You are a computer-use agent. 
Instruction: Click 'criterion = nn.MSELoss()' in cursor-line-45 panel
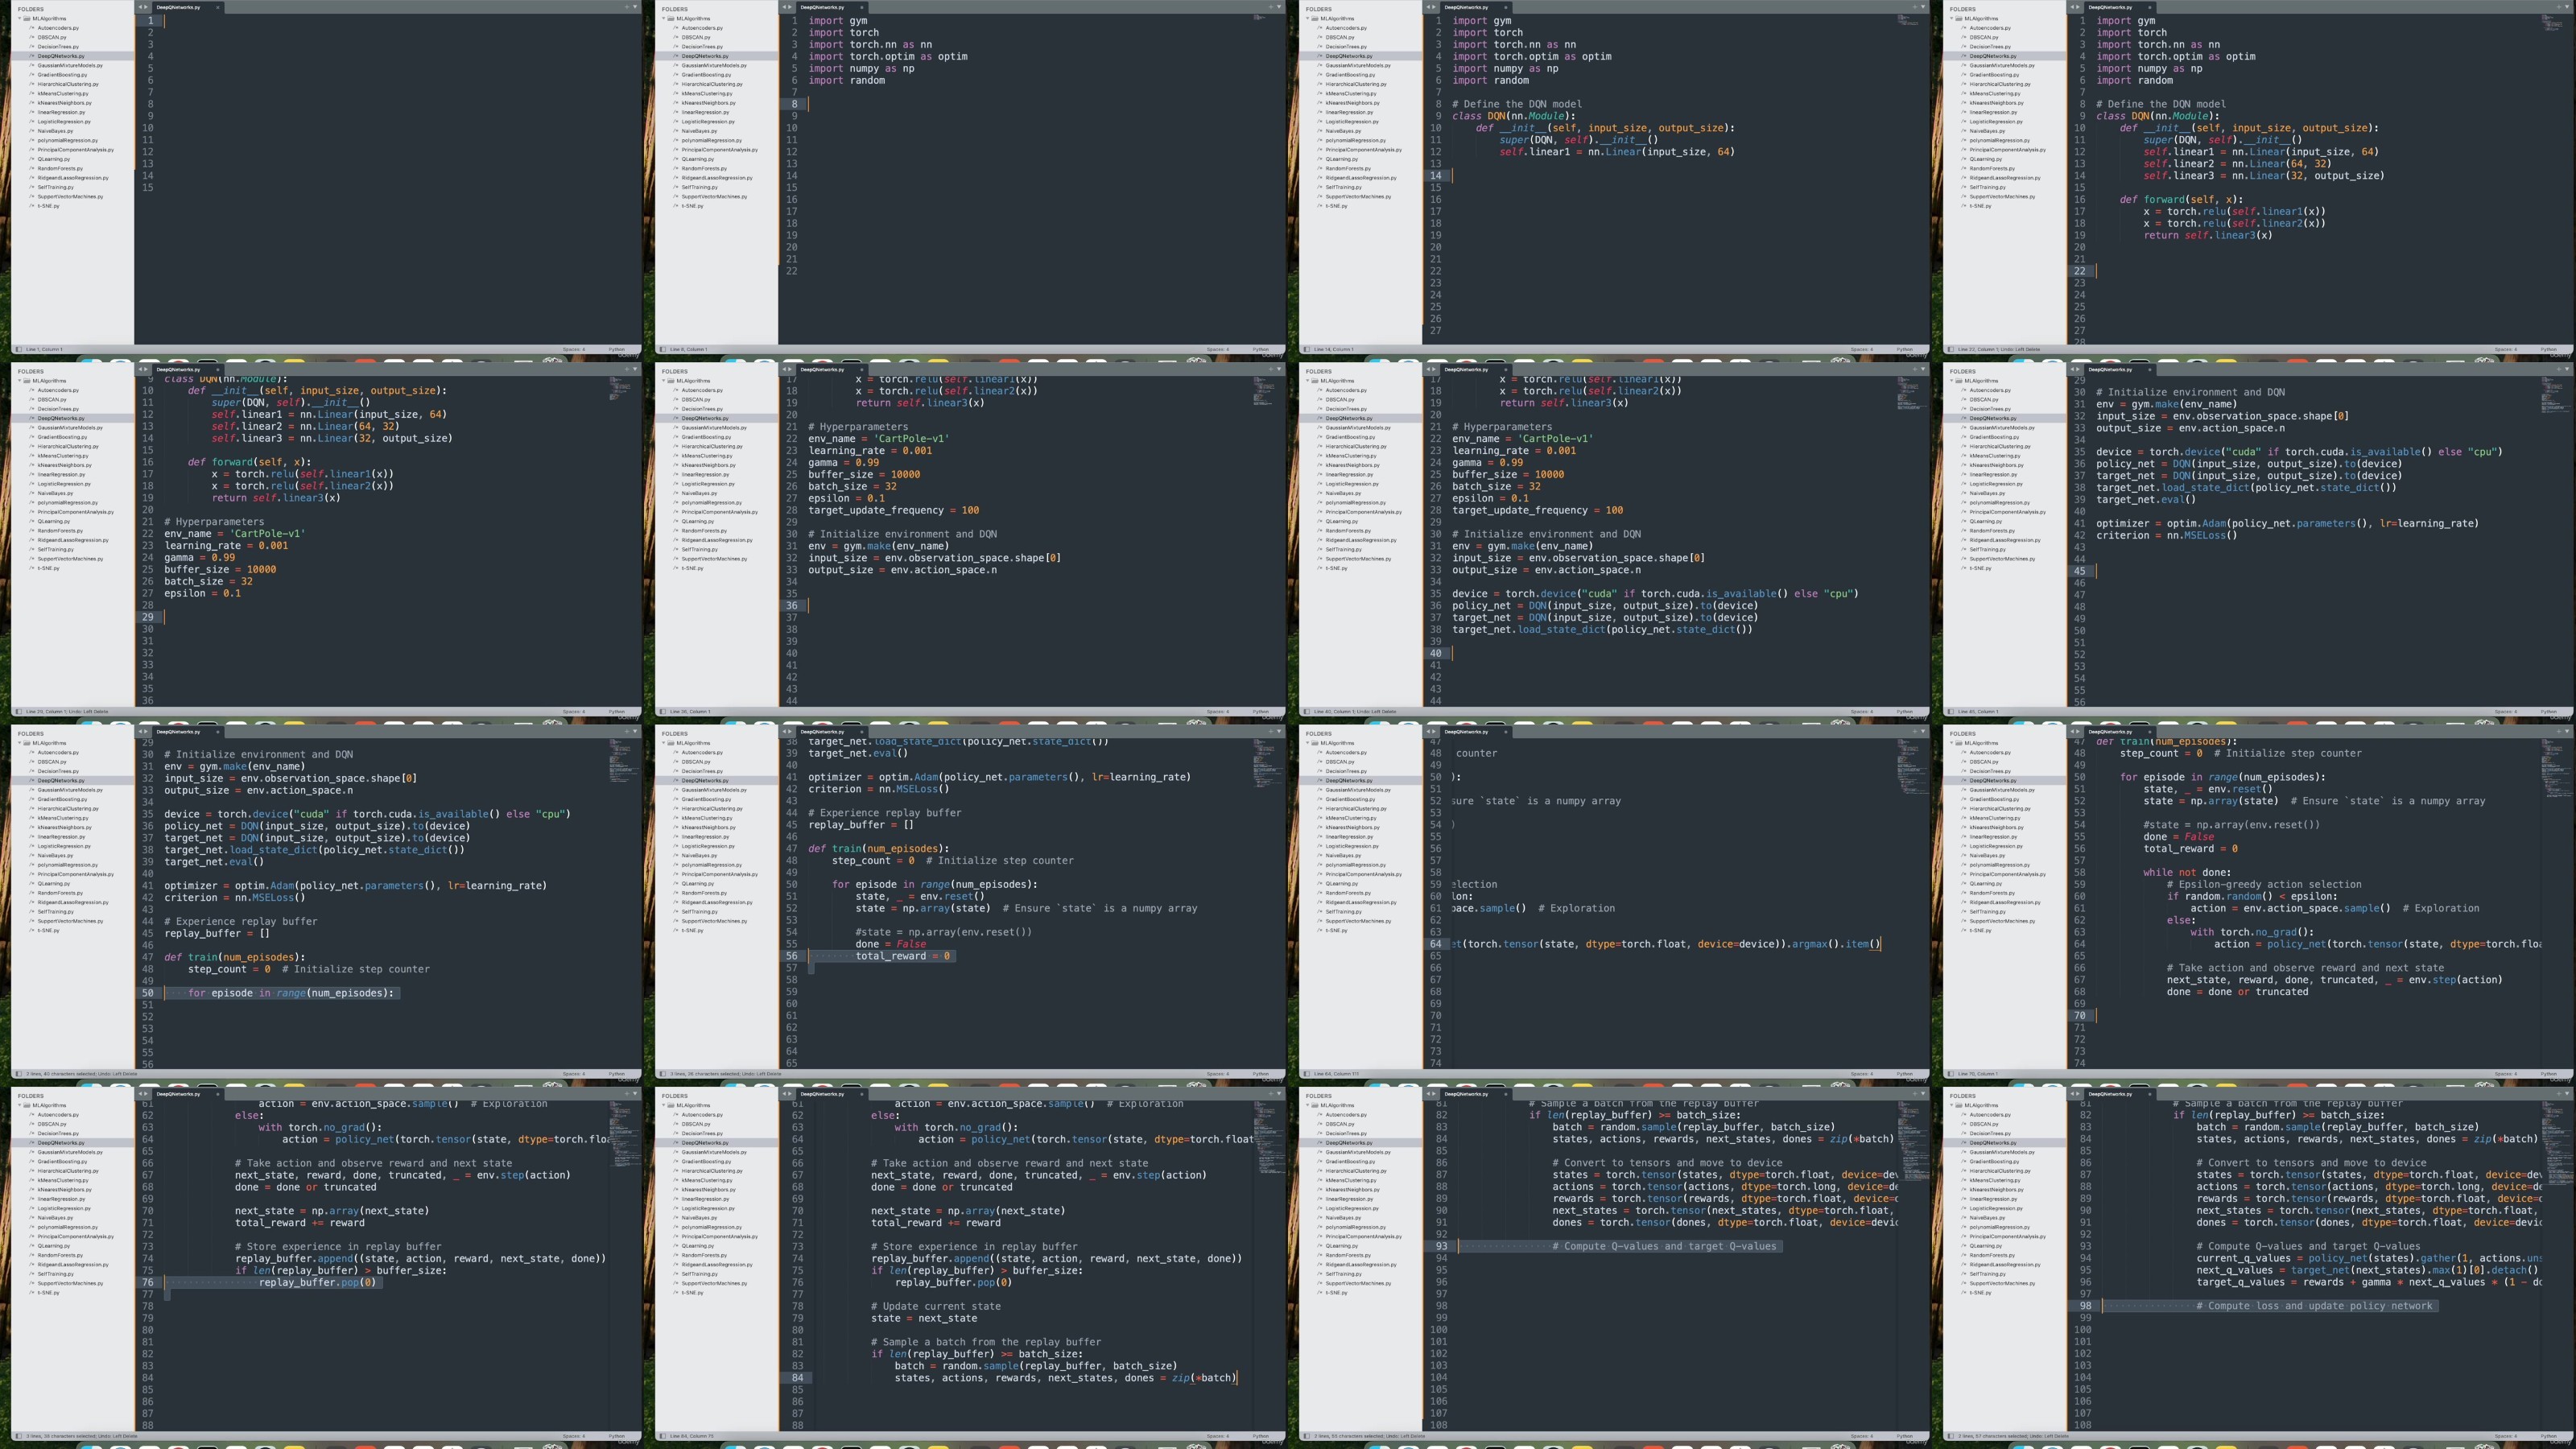[x=2167, y=535]
